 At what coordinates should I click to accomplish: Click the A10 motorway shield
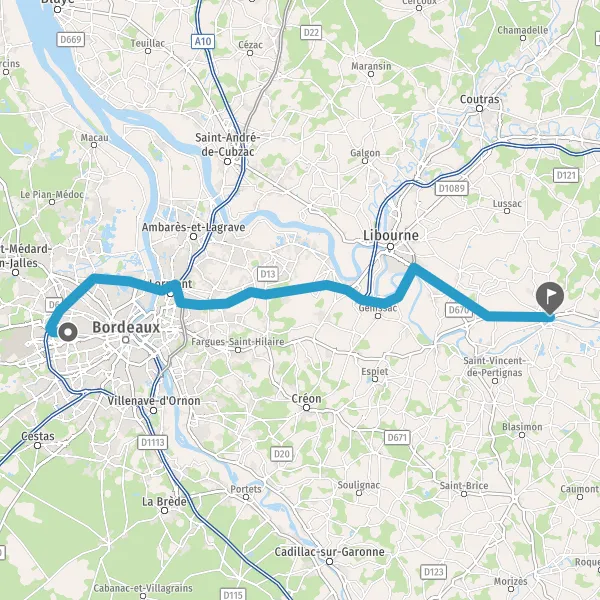[203, 41]
